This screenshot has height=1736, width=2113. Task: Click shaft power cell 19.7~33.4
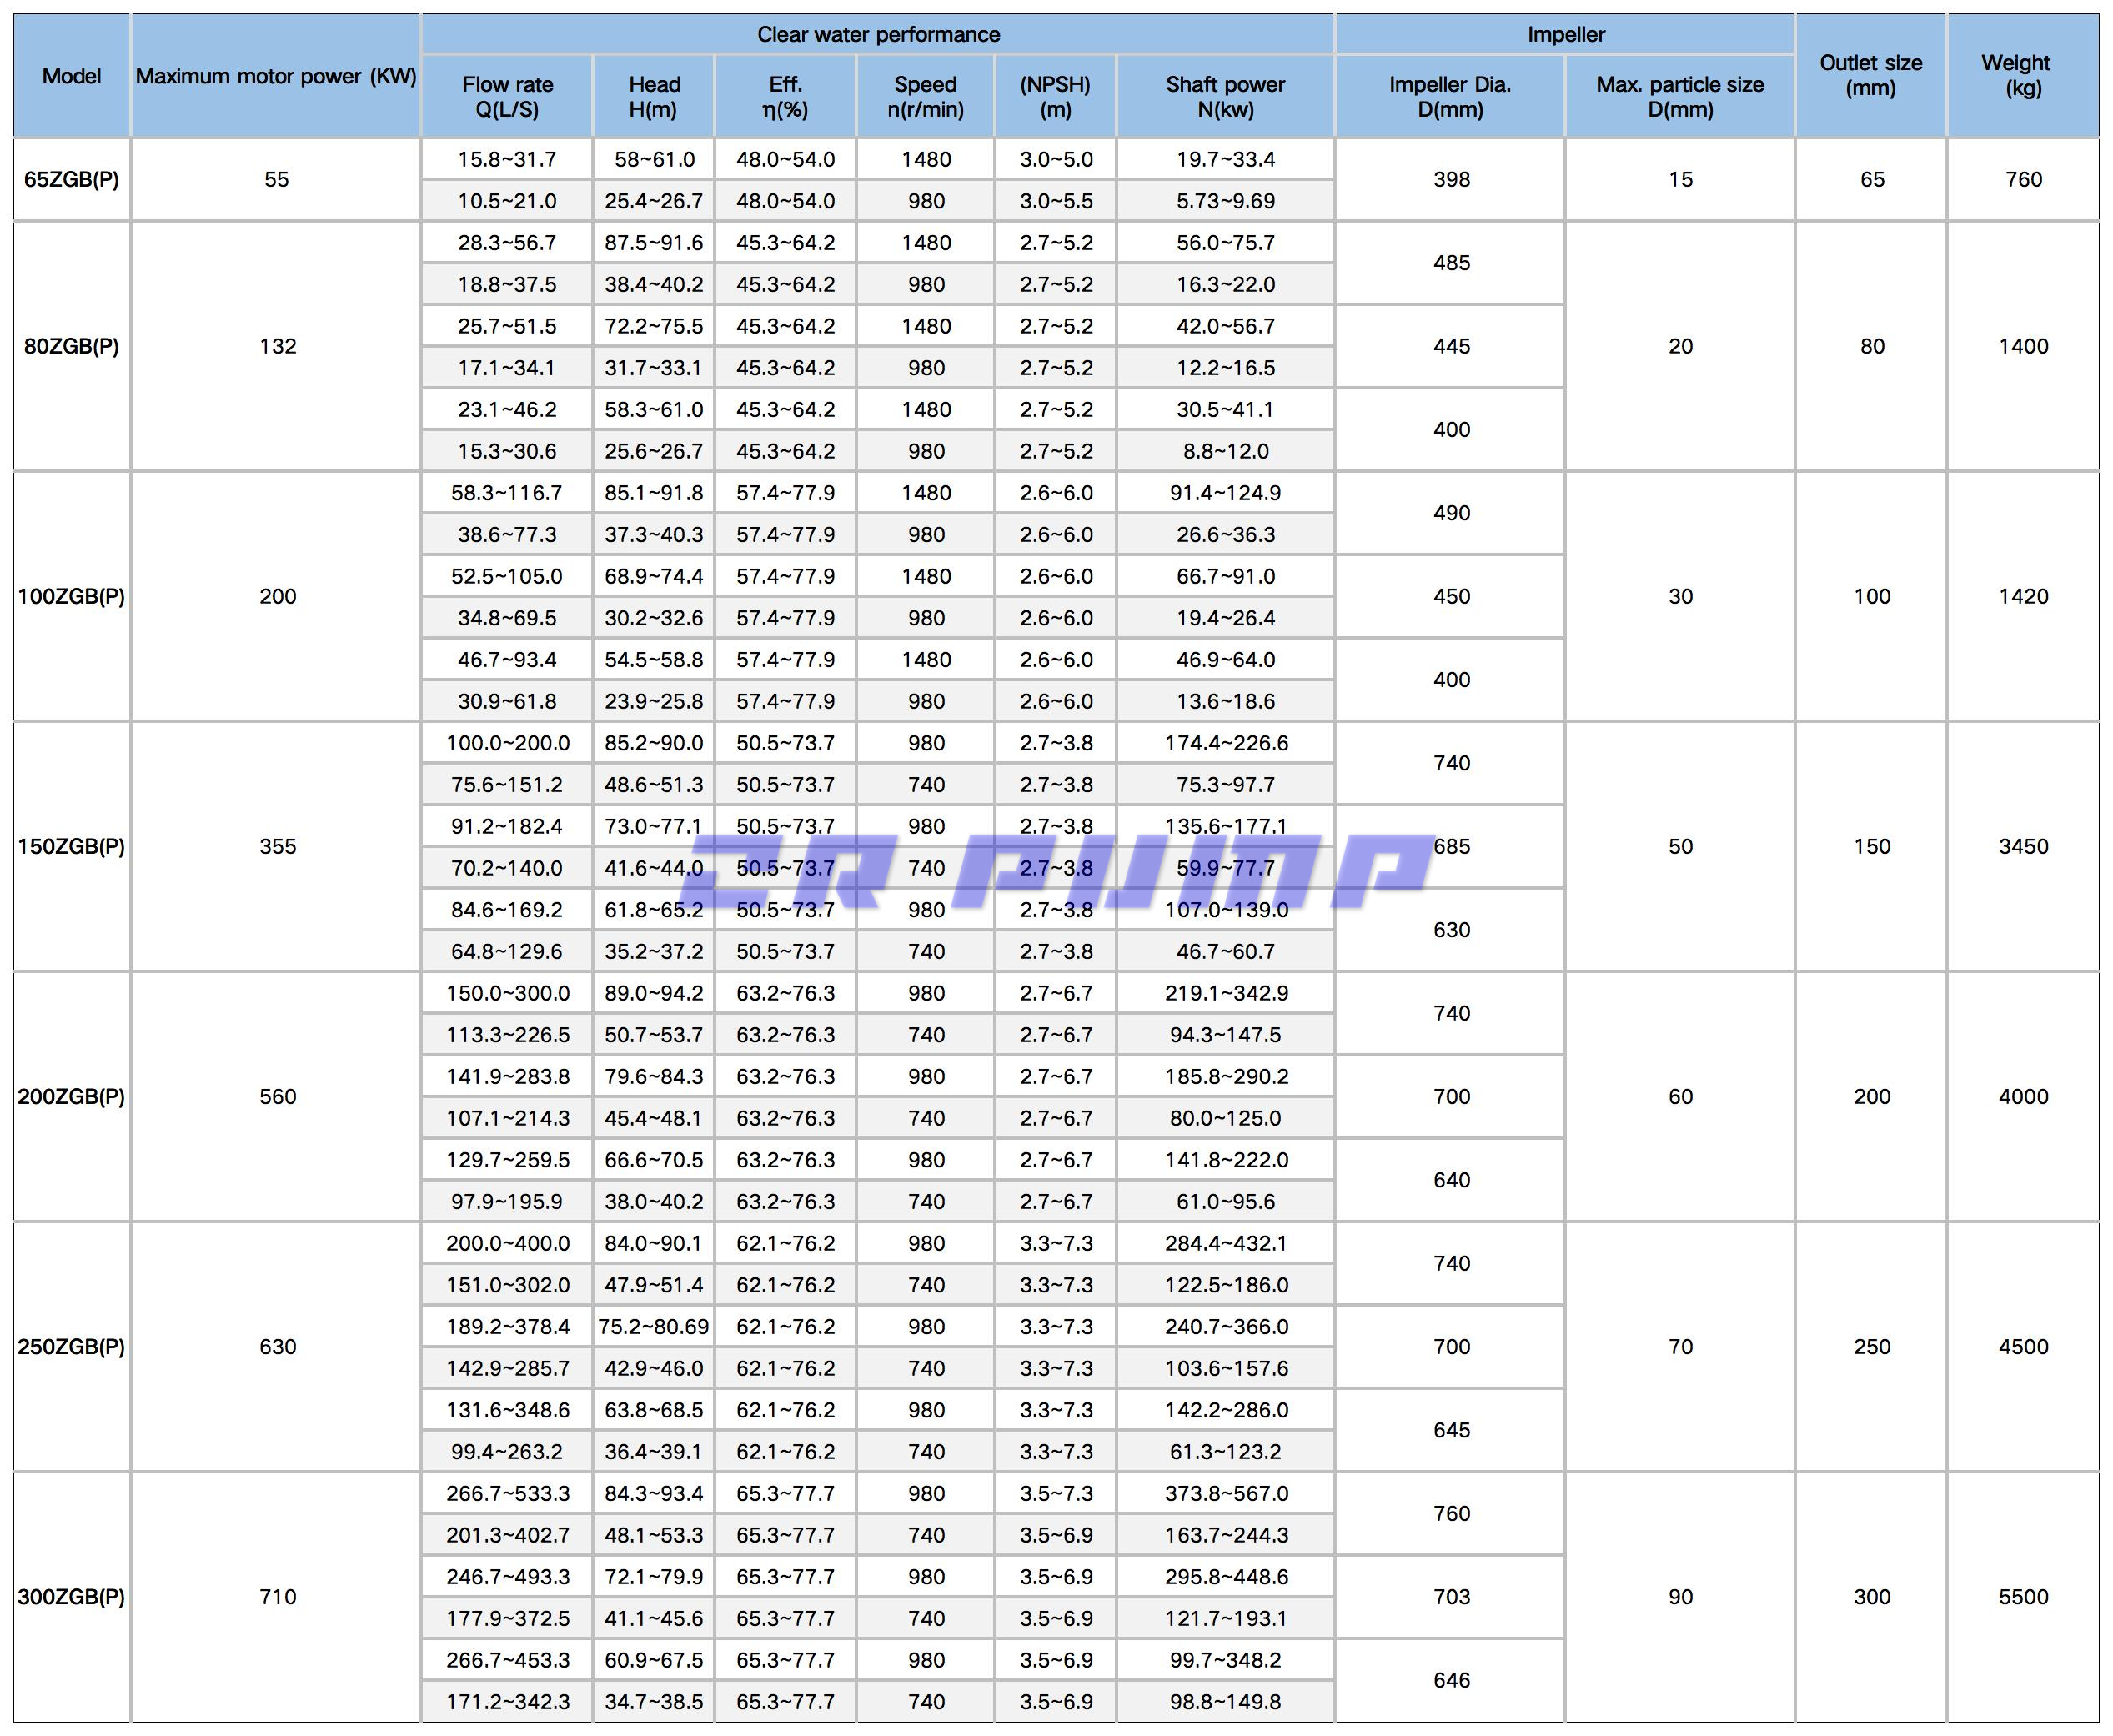coord(1225,159)
